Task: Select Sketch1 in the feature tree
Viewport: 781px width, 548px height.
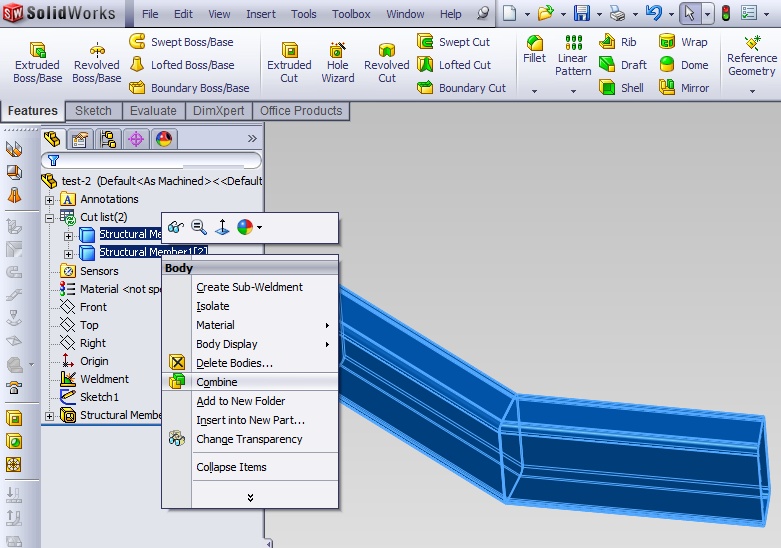Action: [89, 397]
